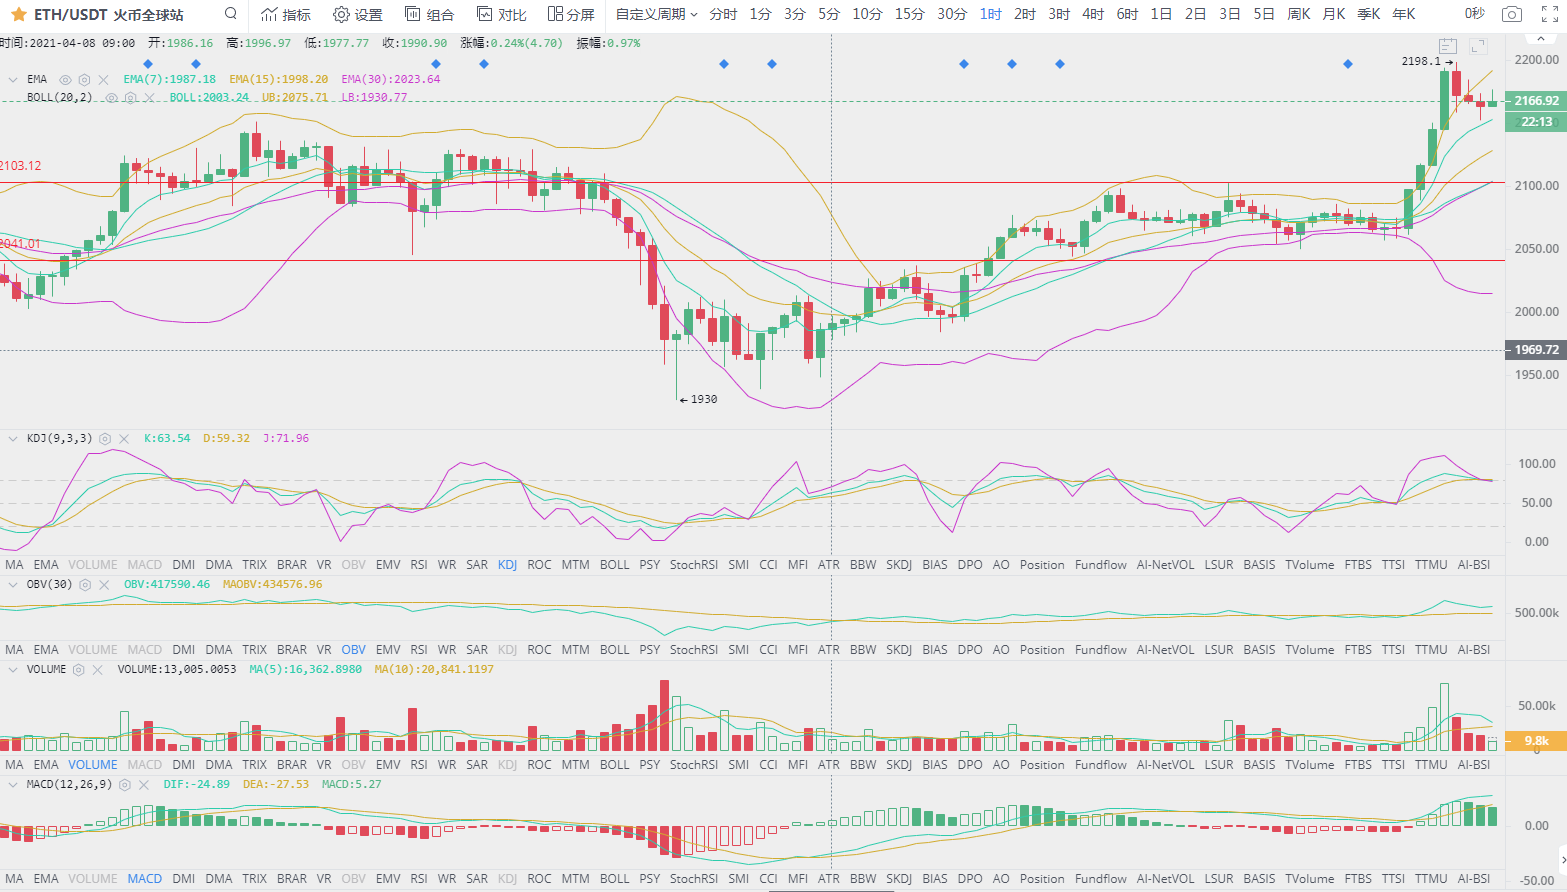This screenshot has height=892, width=1567.
Task: Open the symbol search magnifier
Action: (231, 14)
